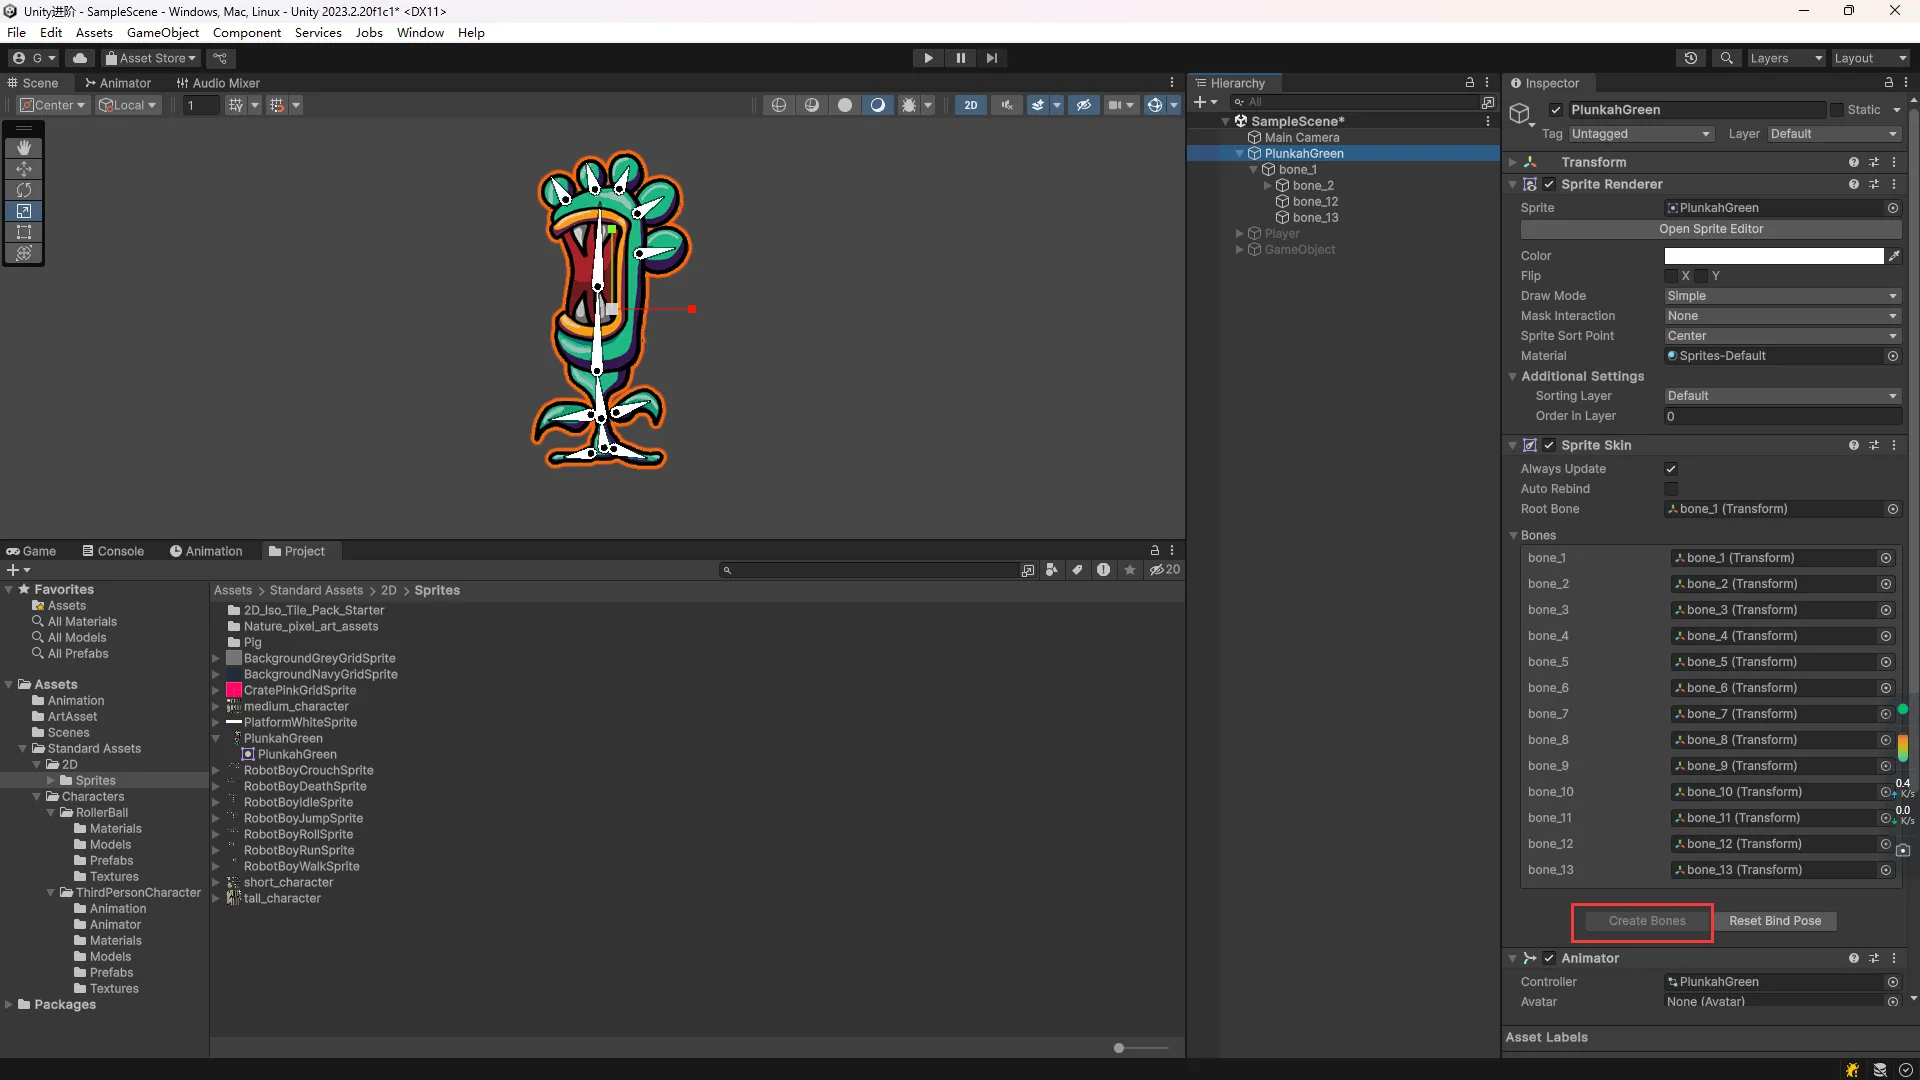The image size is (1920, 1080).
Task: Select the Move tool
Action: (x=24, y=169)
